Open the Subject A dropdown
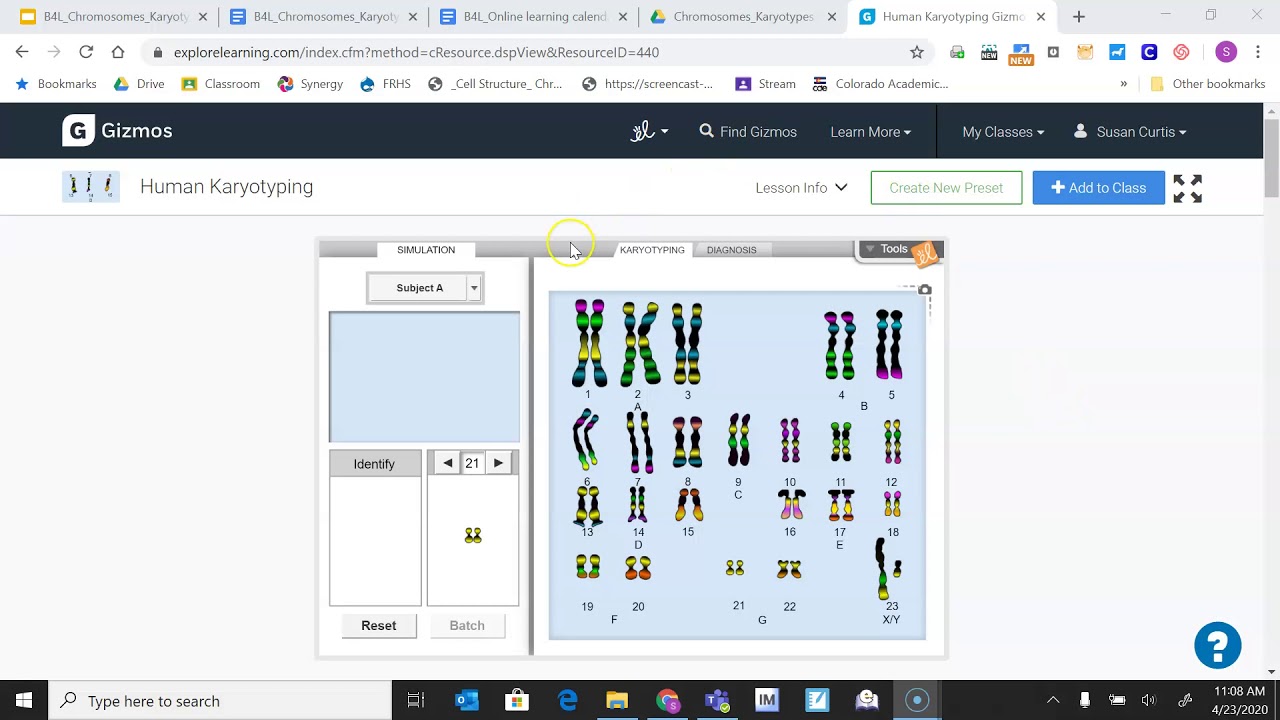 [x=425, y=288]
